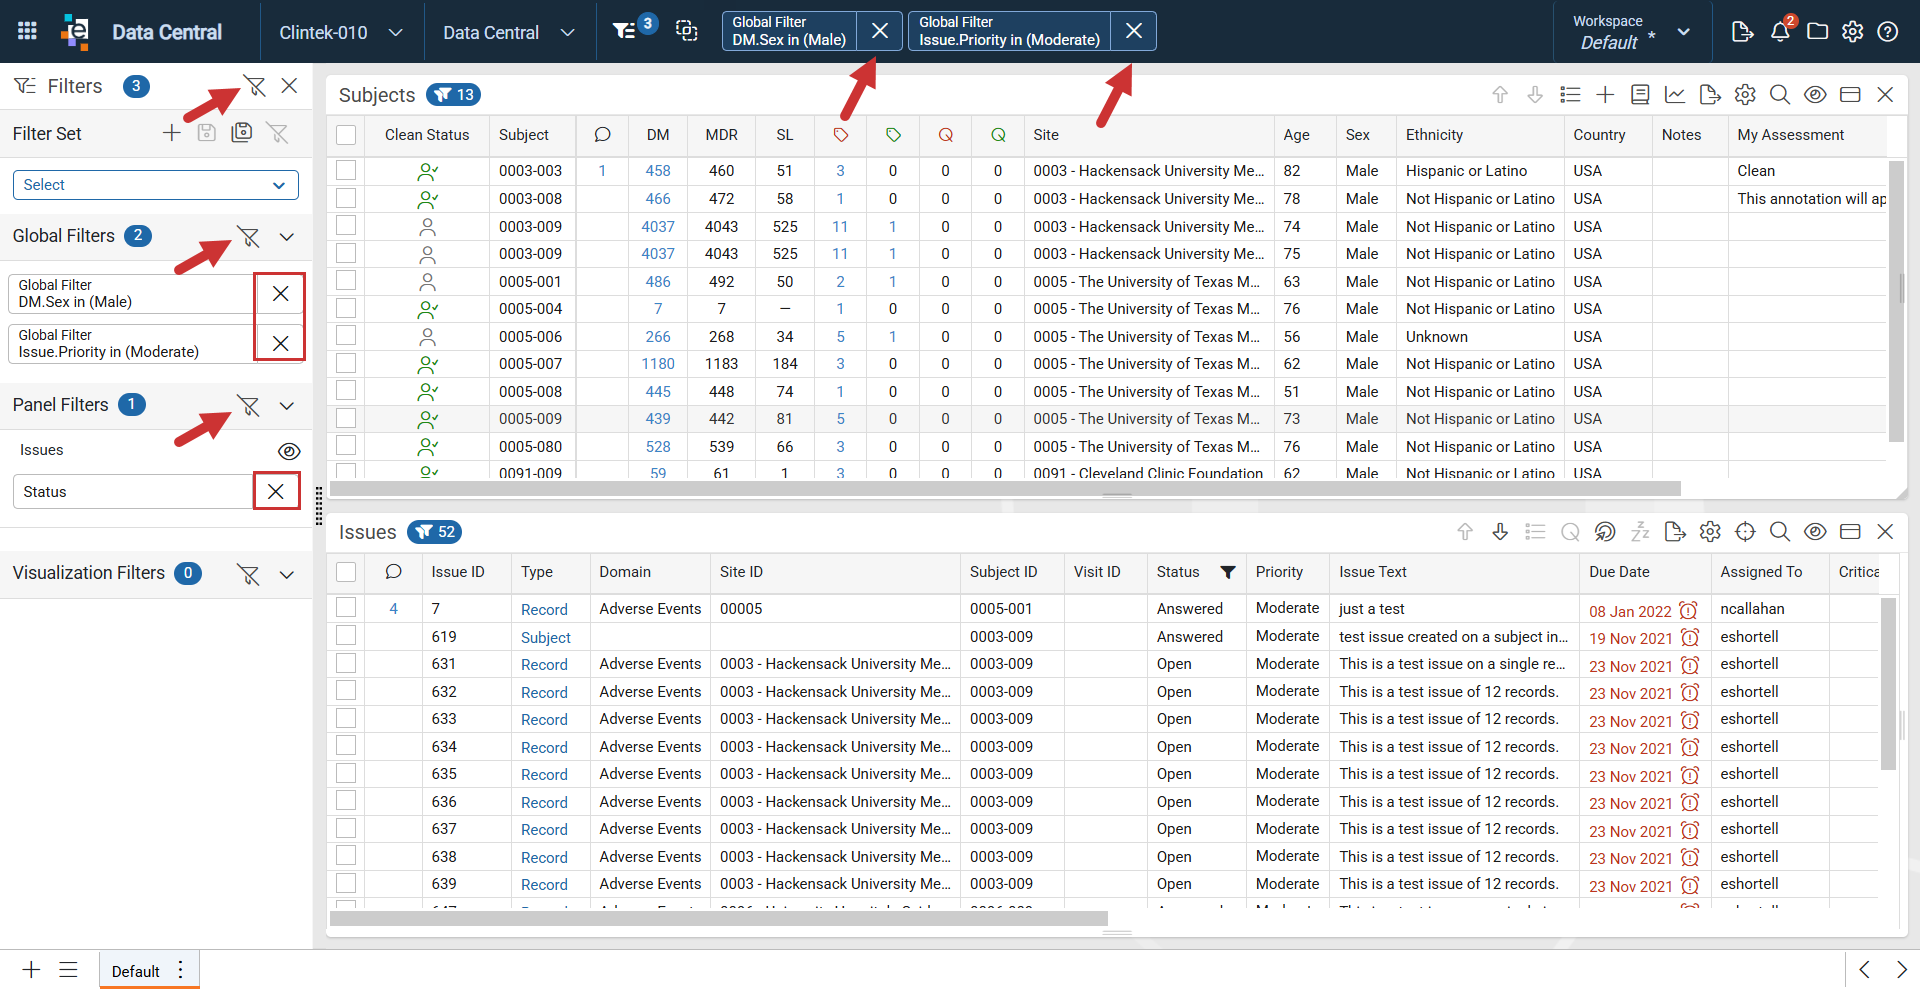Screen dimensions: 1920x989
Task: Open the notifications bell icon
Action: [1780, 31]
